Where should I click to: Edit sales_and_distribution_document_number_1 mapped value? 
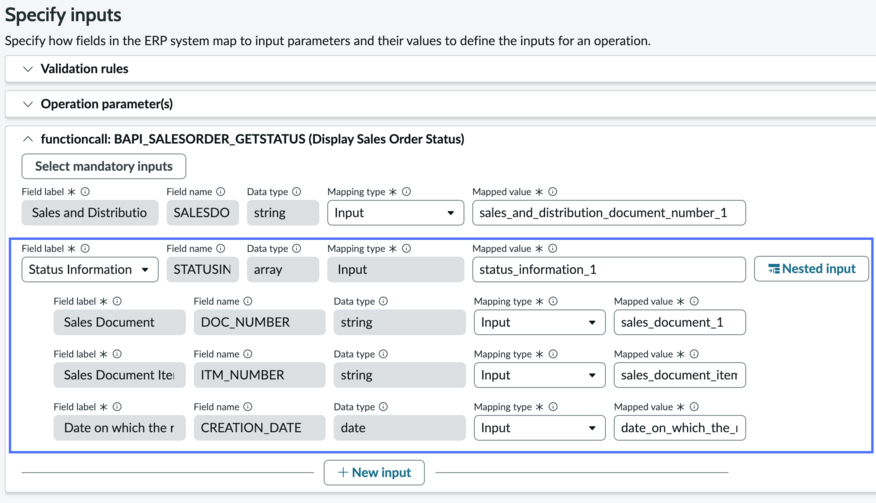click(609, 213)
